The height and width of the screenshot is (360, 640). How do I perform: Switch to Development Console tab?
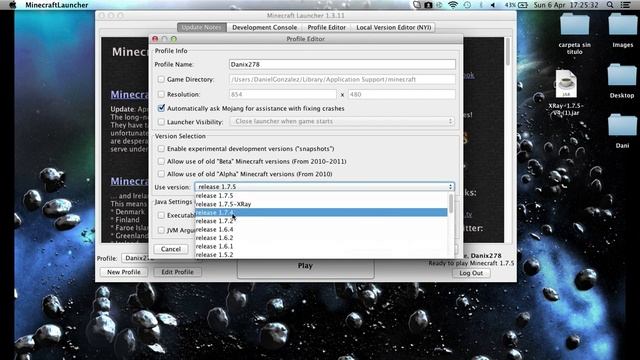[264, 27]
